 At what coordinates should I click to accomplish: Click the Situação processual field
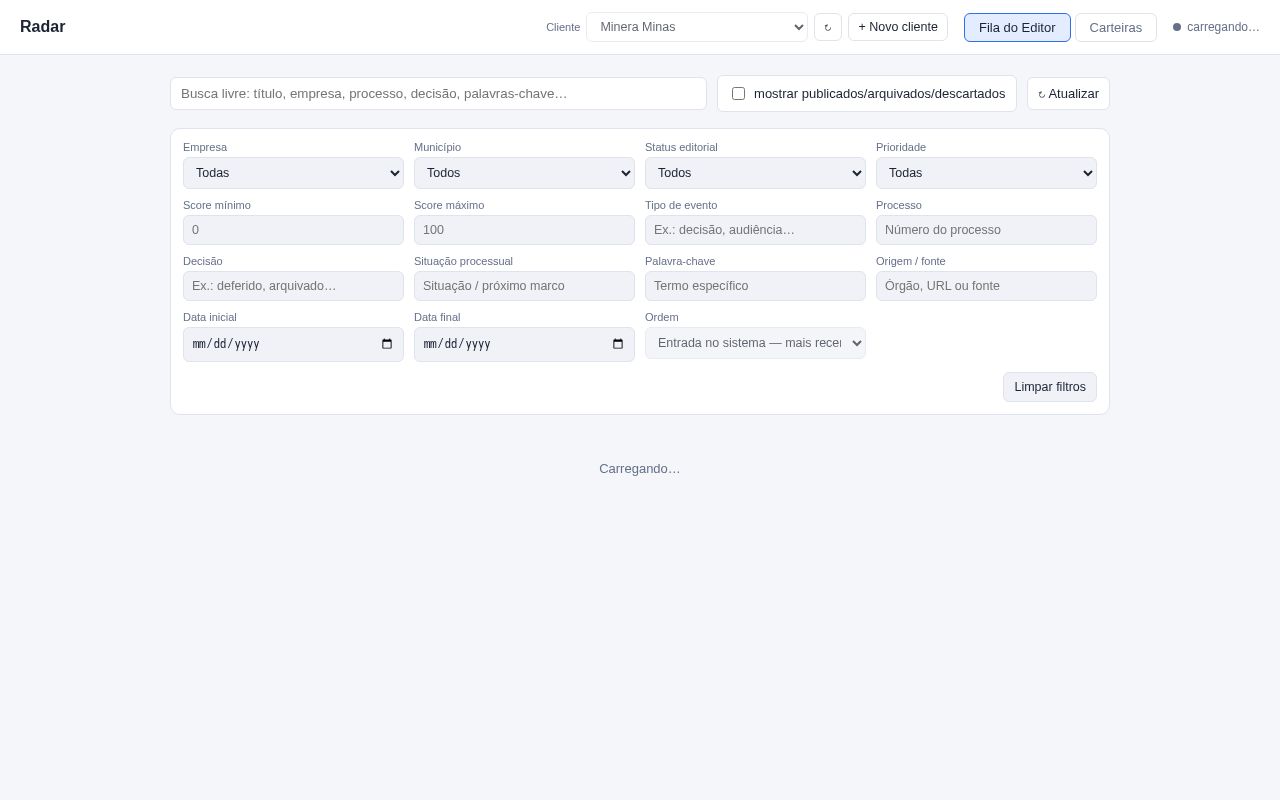pyautogui.click(x=524, y=286)
